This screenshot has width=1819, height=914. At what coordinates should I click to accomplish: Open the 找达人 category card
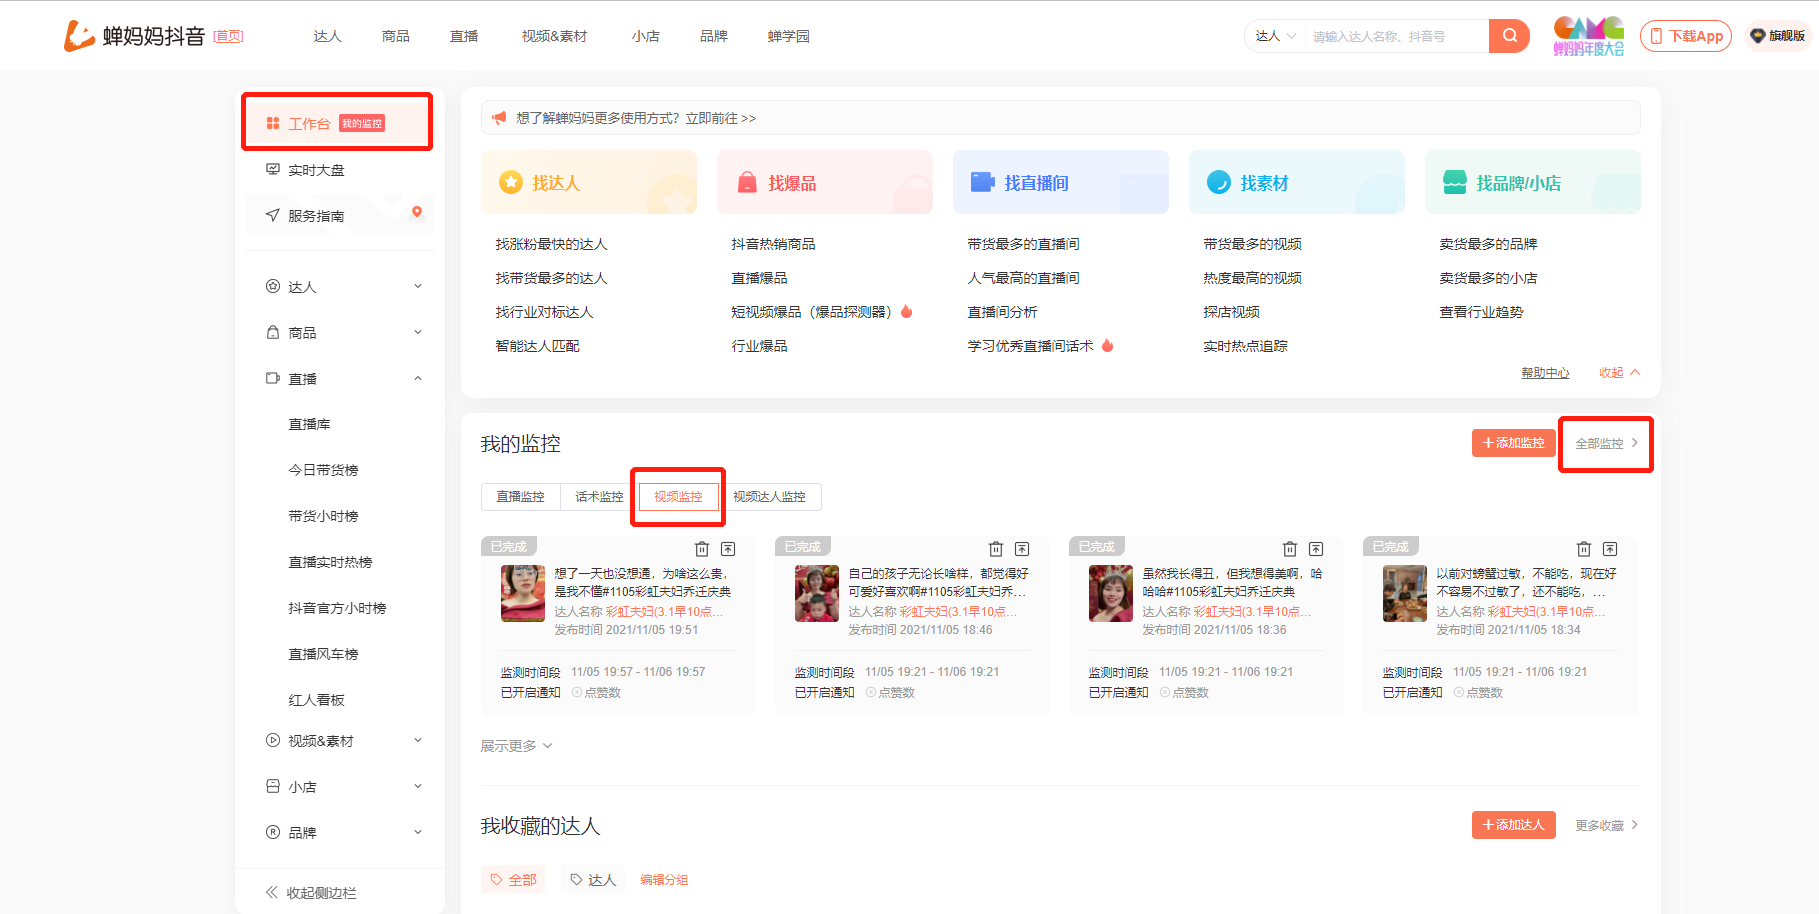tap(589, 182)
